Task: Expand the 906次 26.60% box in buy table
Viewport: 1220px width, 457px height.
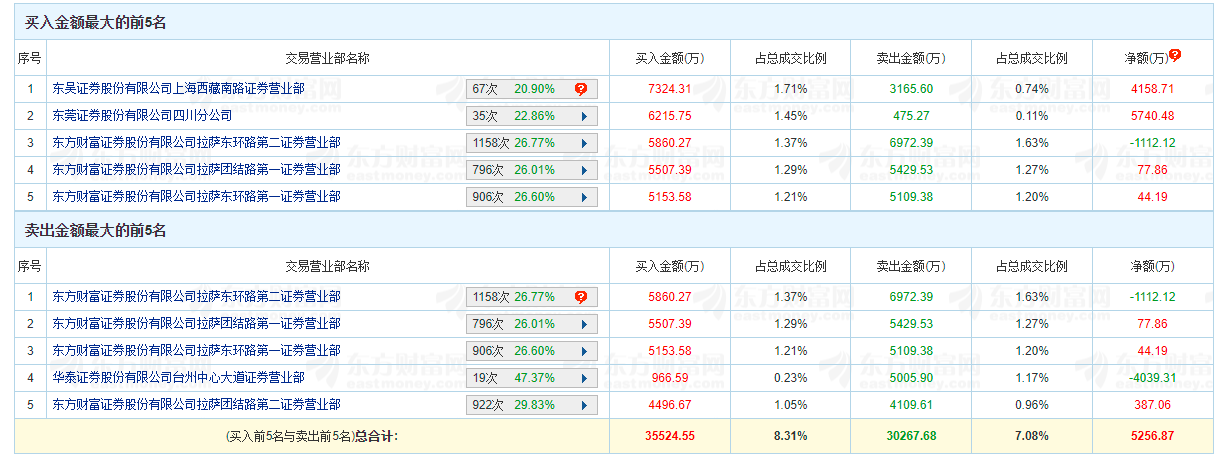Action: pyautogui.click(x=532, y=197)
